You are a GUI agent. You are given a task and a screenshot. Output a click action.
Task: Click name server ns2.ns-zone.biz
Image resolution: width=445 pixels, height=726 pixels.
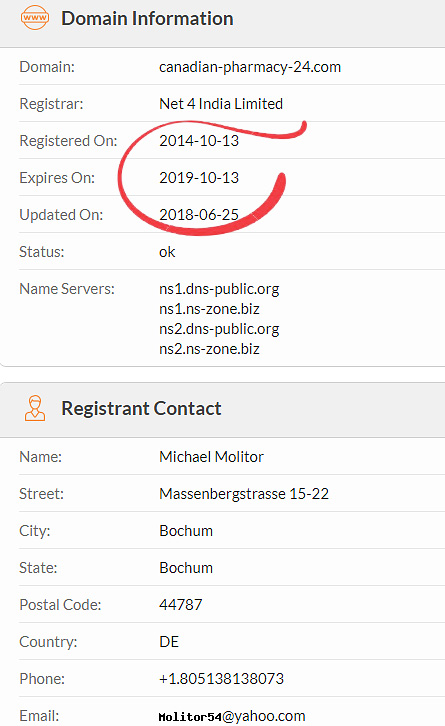209,349
